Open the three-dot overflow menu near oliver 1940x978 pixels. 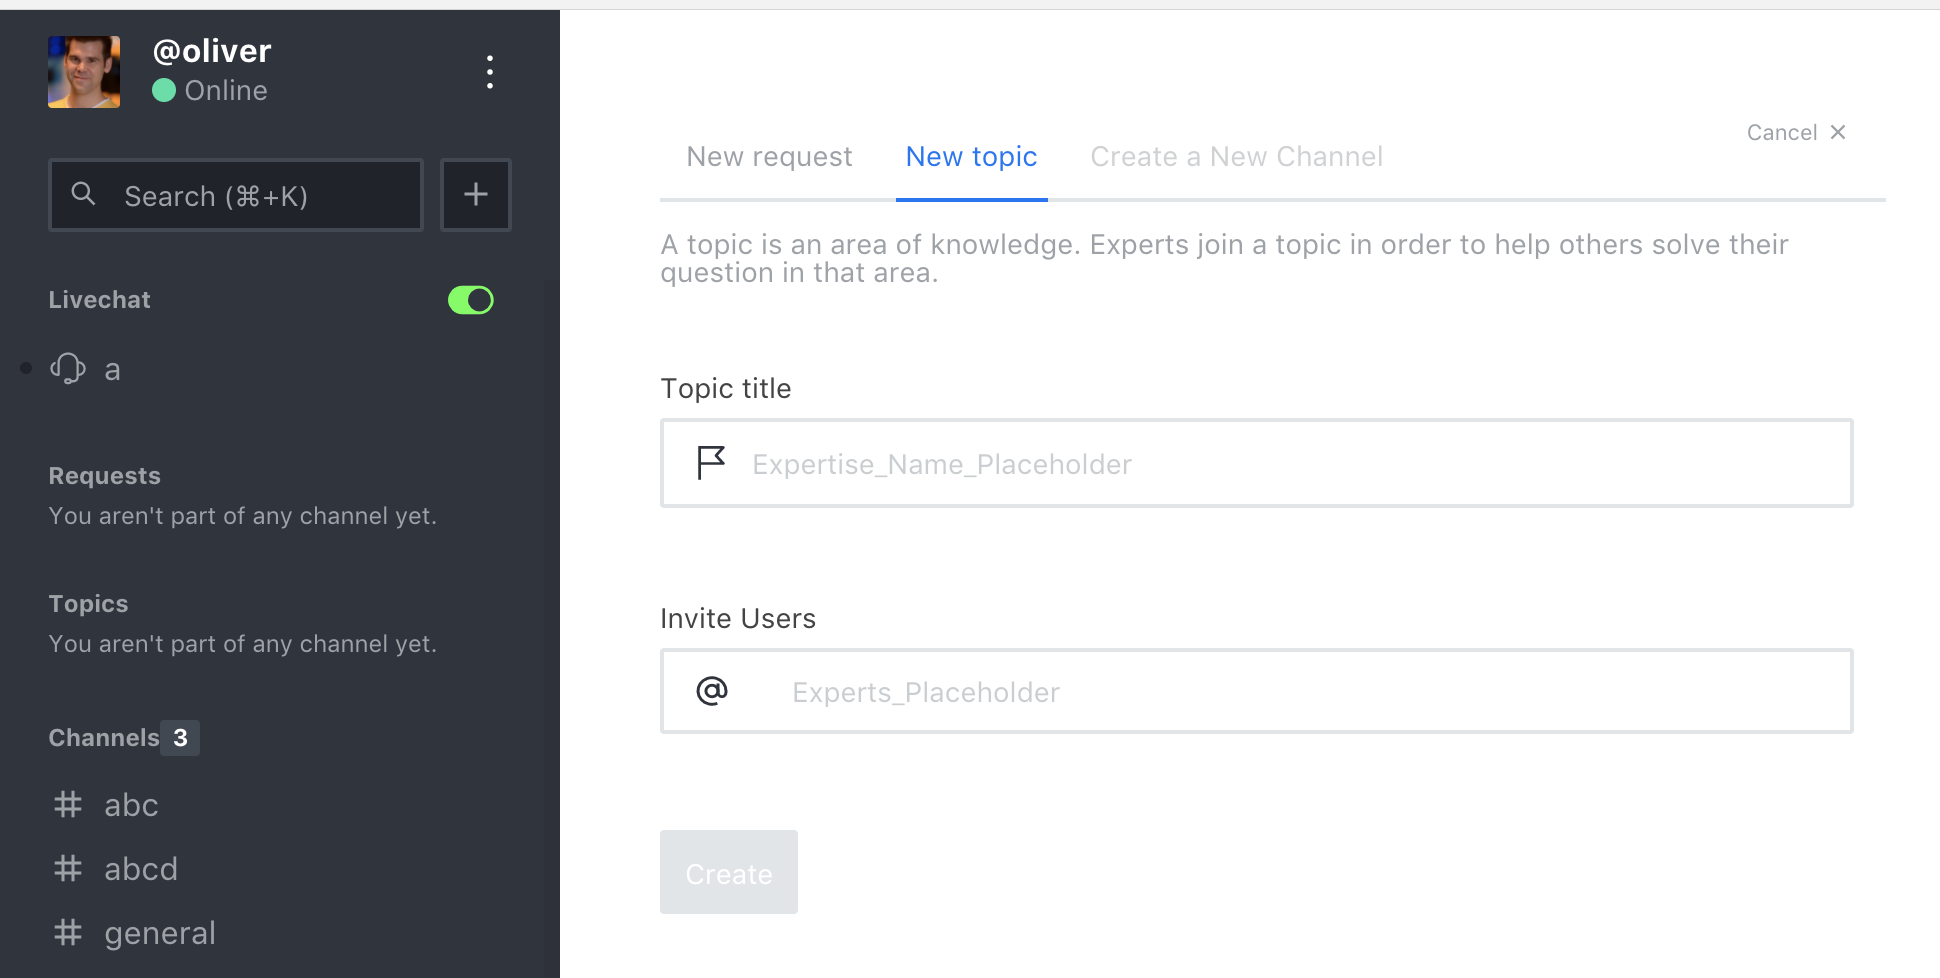point(489,71)
